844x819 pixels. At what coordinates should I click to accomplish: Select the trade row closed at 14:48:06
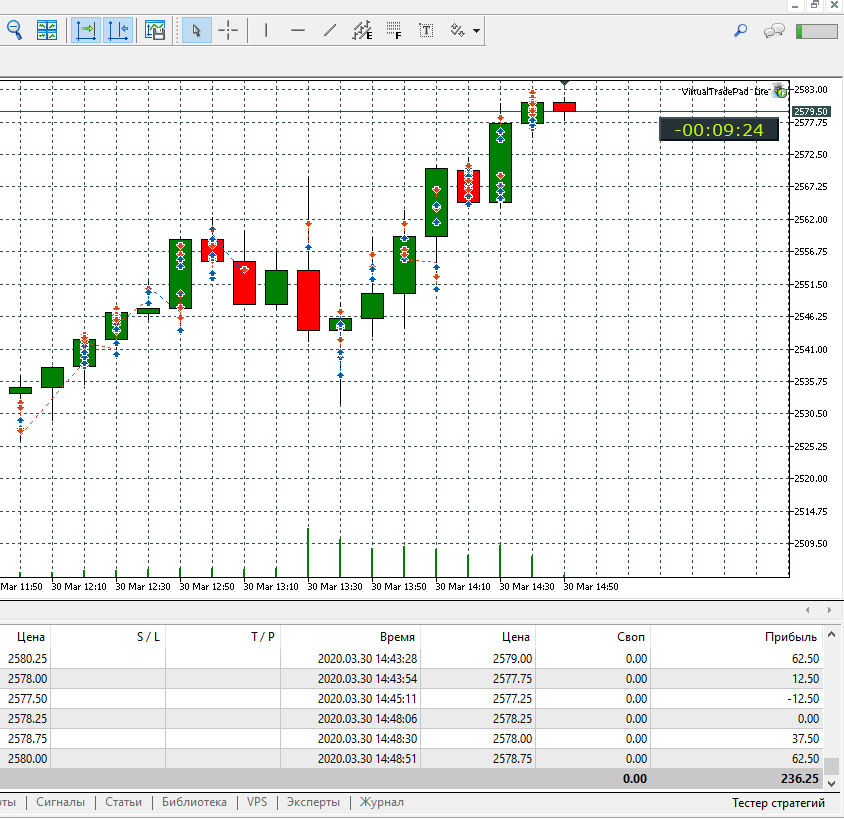tap(411, 718)
